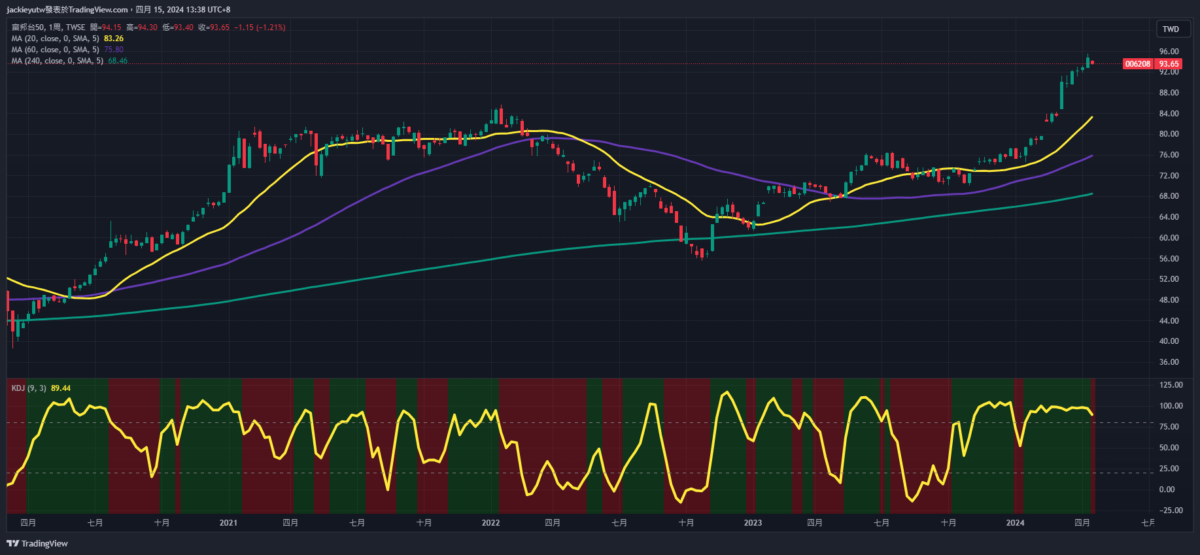The height and width of the screenshot is (555, 1200).
Task: Select the MA 20 indicator legend
Action: (x=54, y=38)
